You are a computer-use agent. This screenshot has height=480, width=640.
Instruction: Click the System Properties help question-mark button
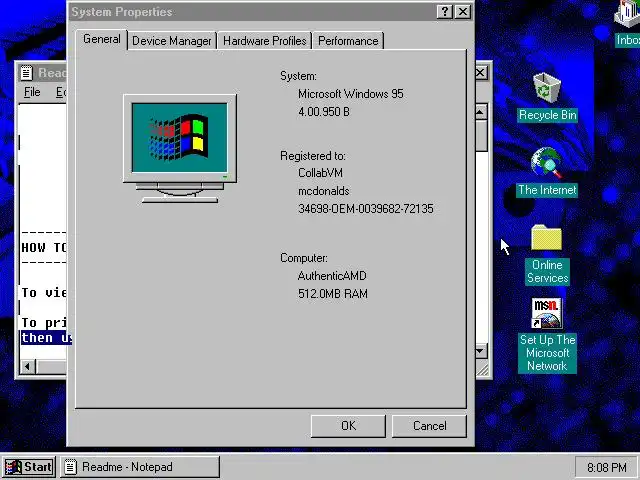[444, 11]
